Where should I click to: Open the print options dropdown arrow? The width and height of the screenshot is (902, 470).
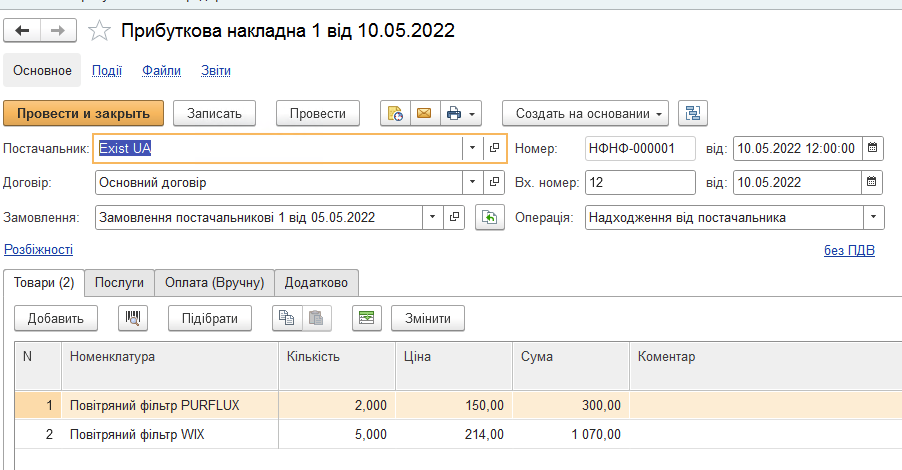[472, 114]
